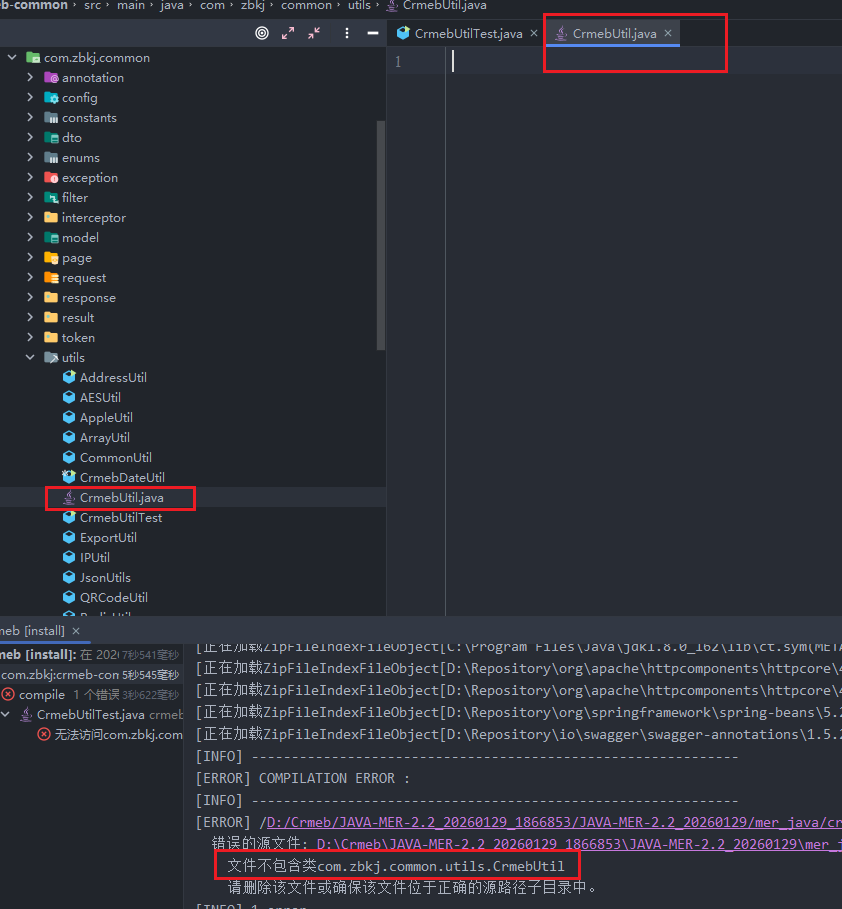Open CrmebUtil.java in the project tree
Image resolution: width=842 pixels, height=909 pixels.
[x=121, y=498]
